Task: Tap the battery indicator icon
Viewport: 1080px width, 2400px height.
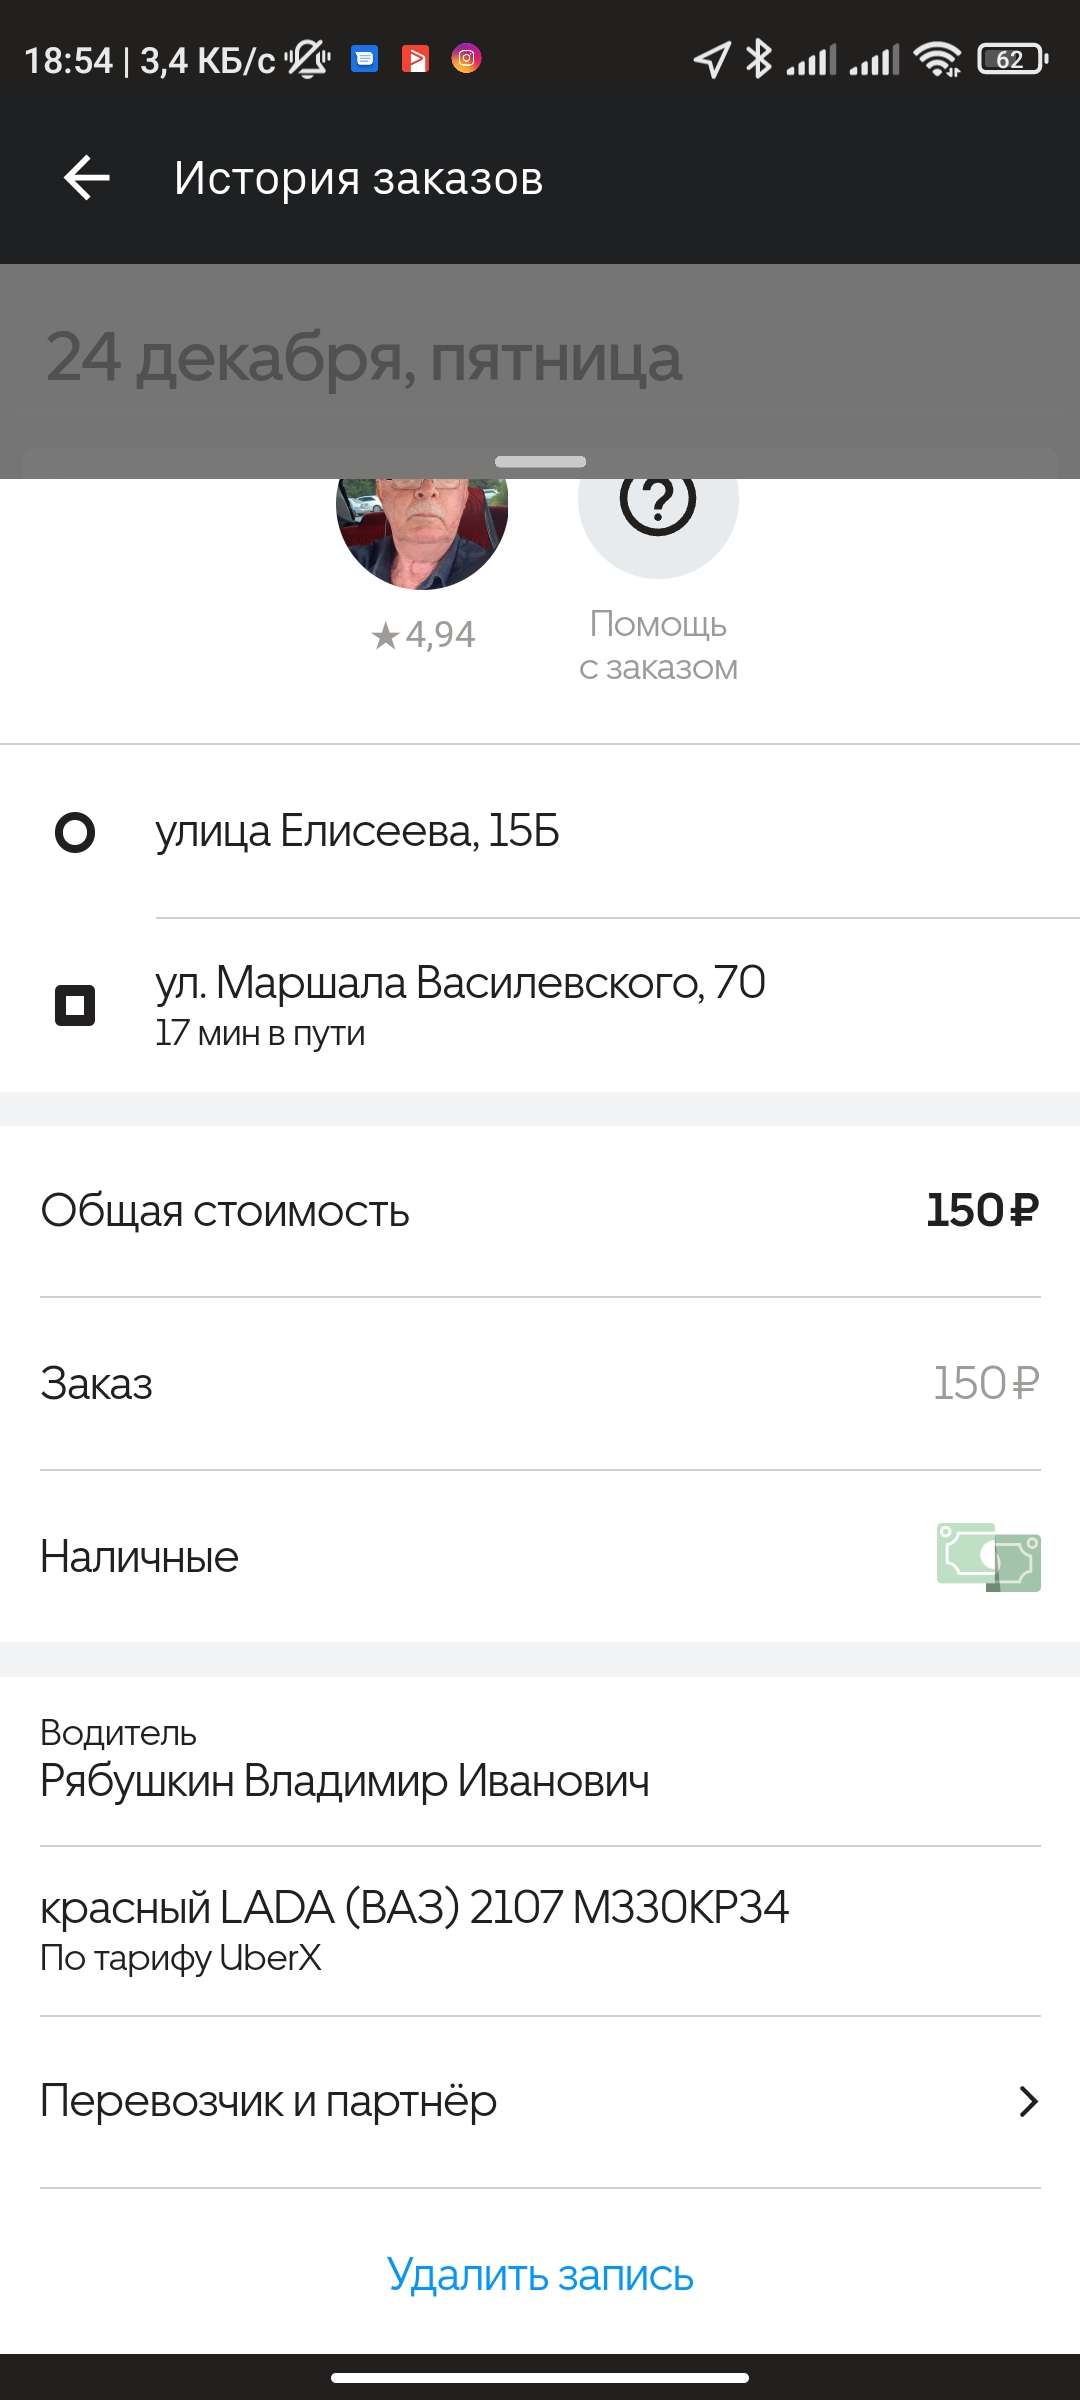Action: click(1012, 60)
